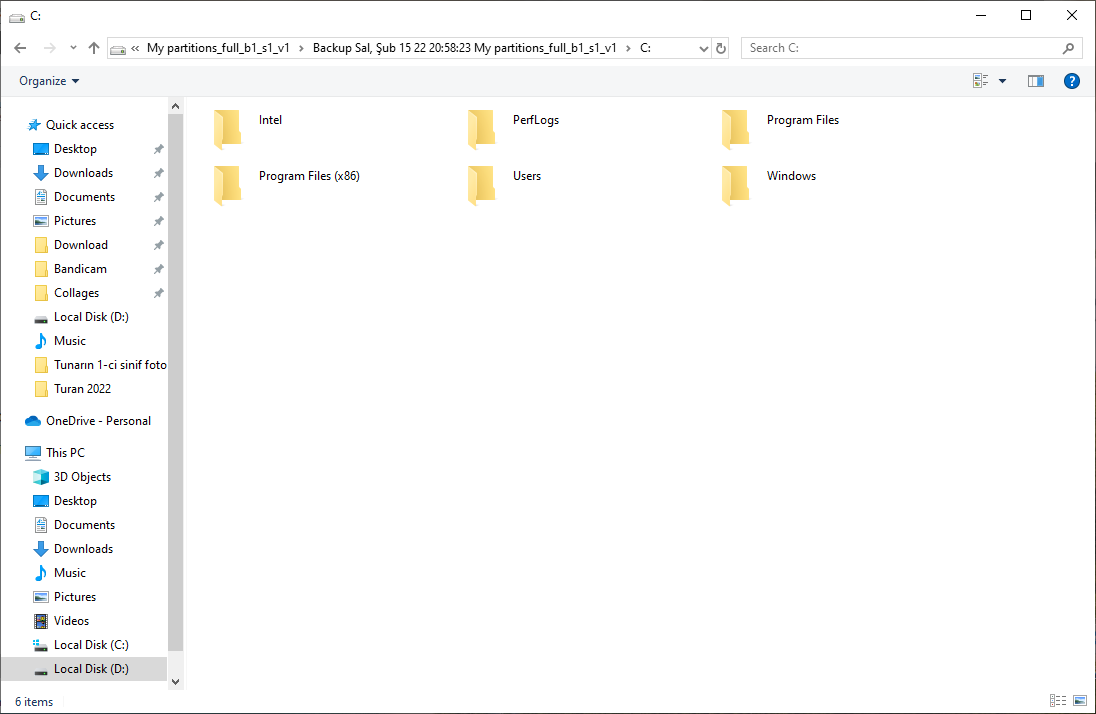Select pinned Documents under Quick access
This screenshot has width=1096, height=714.
coord(84,197)
